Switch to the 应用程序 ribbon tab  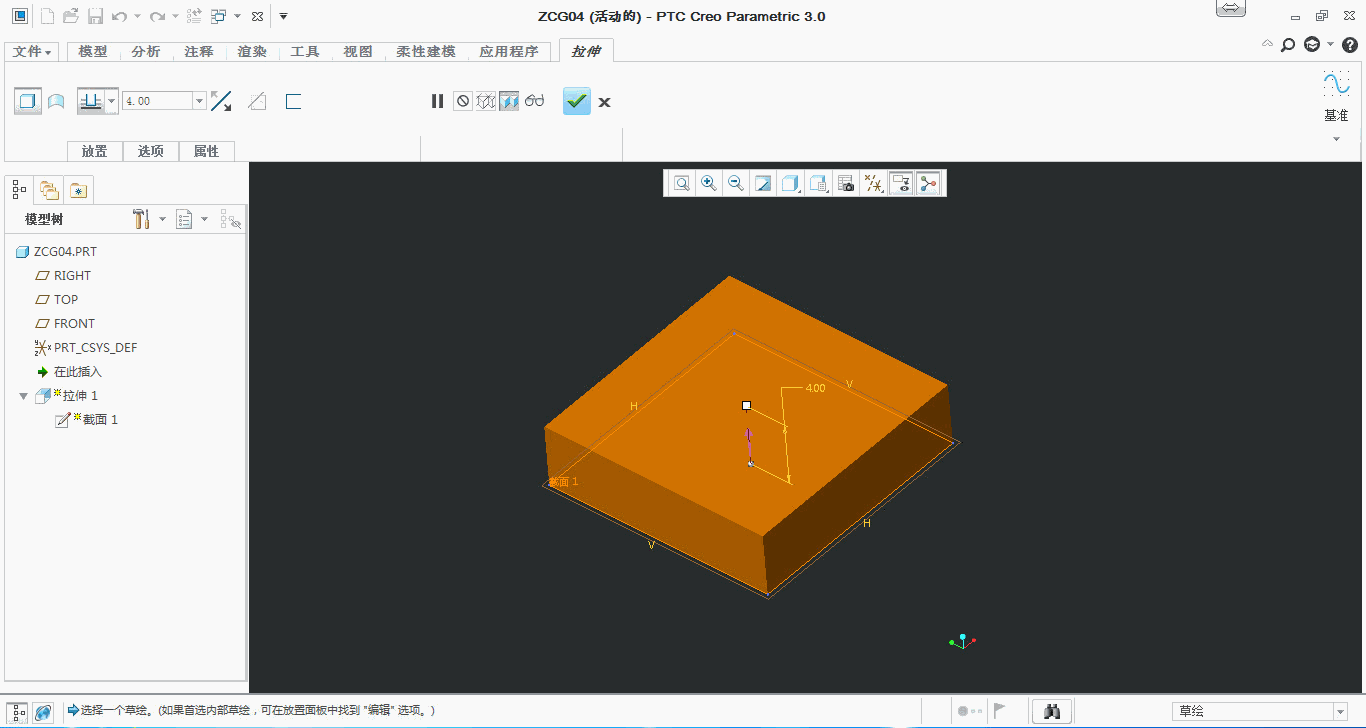[509, 52]
